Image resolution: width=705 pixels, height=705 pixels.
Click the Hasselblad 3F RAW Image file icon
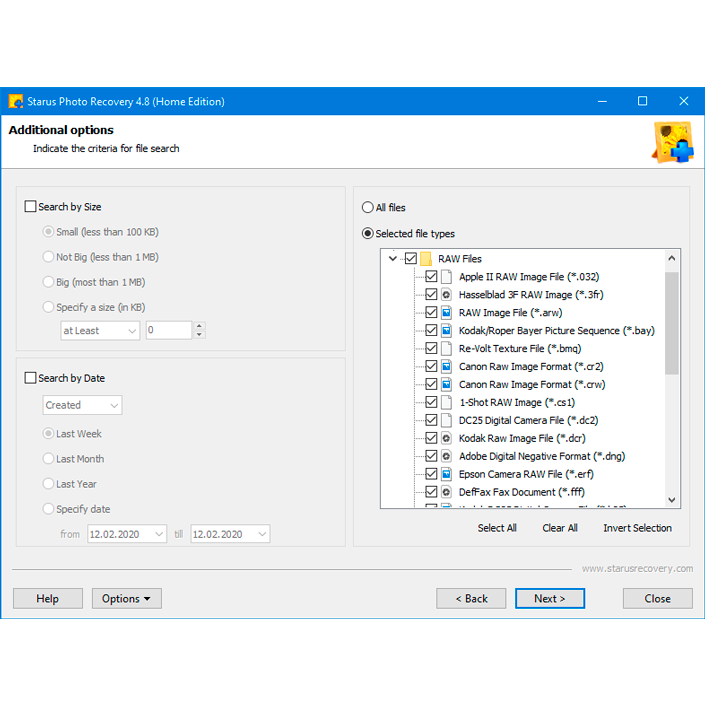pos(446,295)
